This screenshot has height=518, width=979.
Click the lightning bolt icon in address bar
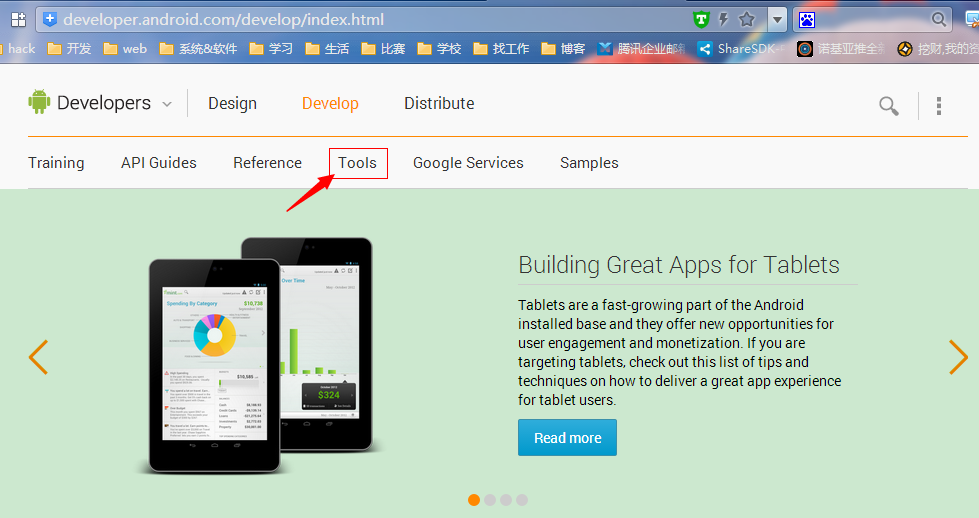724,19
